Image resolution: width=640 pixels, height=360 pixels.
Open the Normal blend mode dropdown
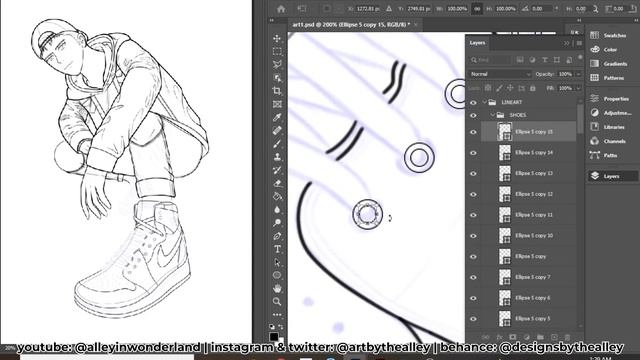500,74
